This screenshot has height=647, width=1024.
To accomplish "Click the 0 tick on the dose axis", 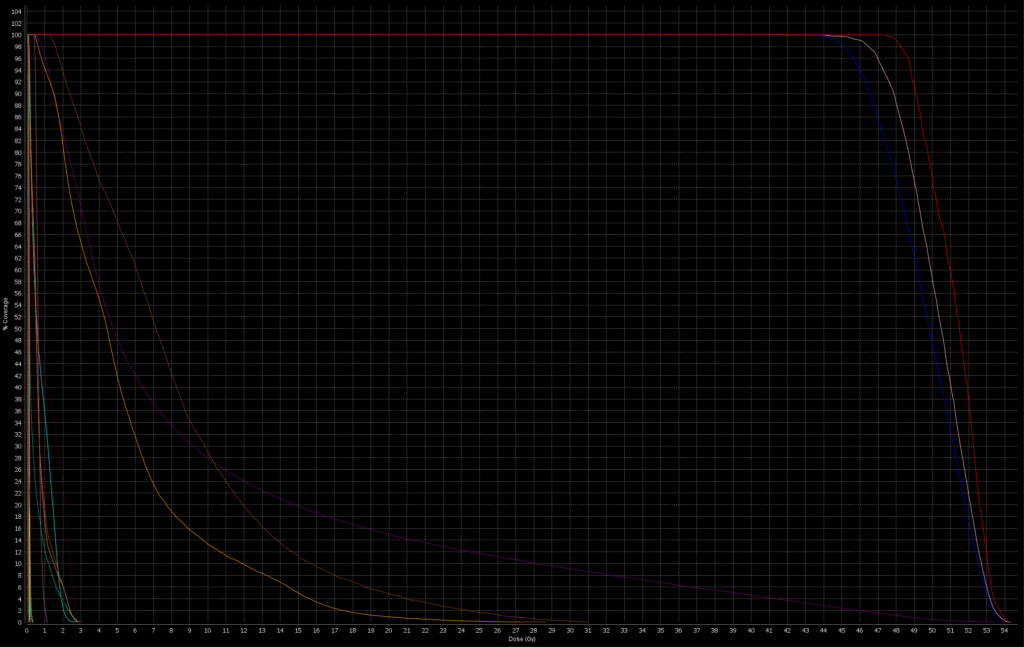I will tap(27, 630).
